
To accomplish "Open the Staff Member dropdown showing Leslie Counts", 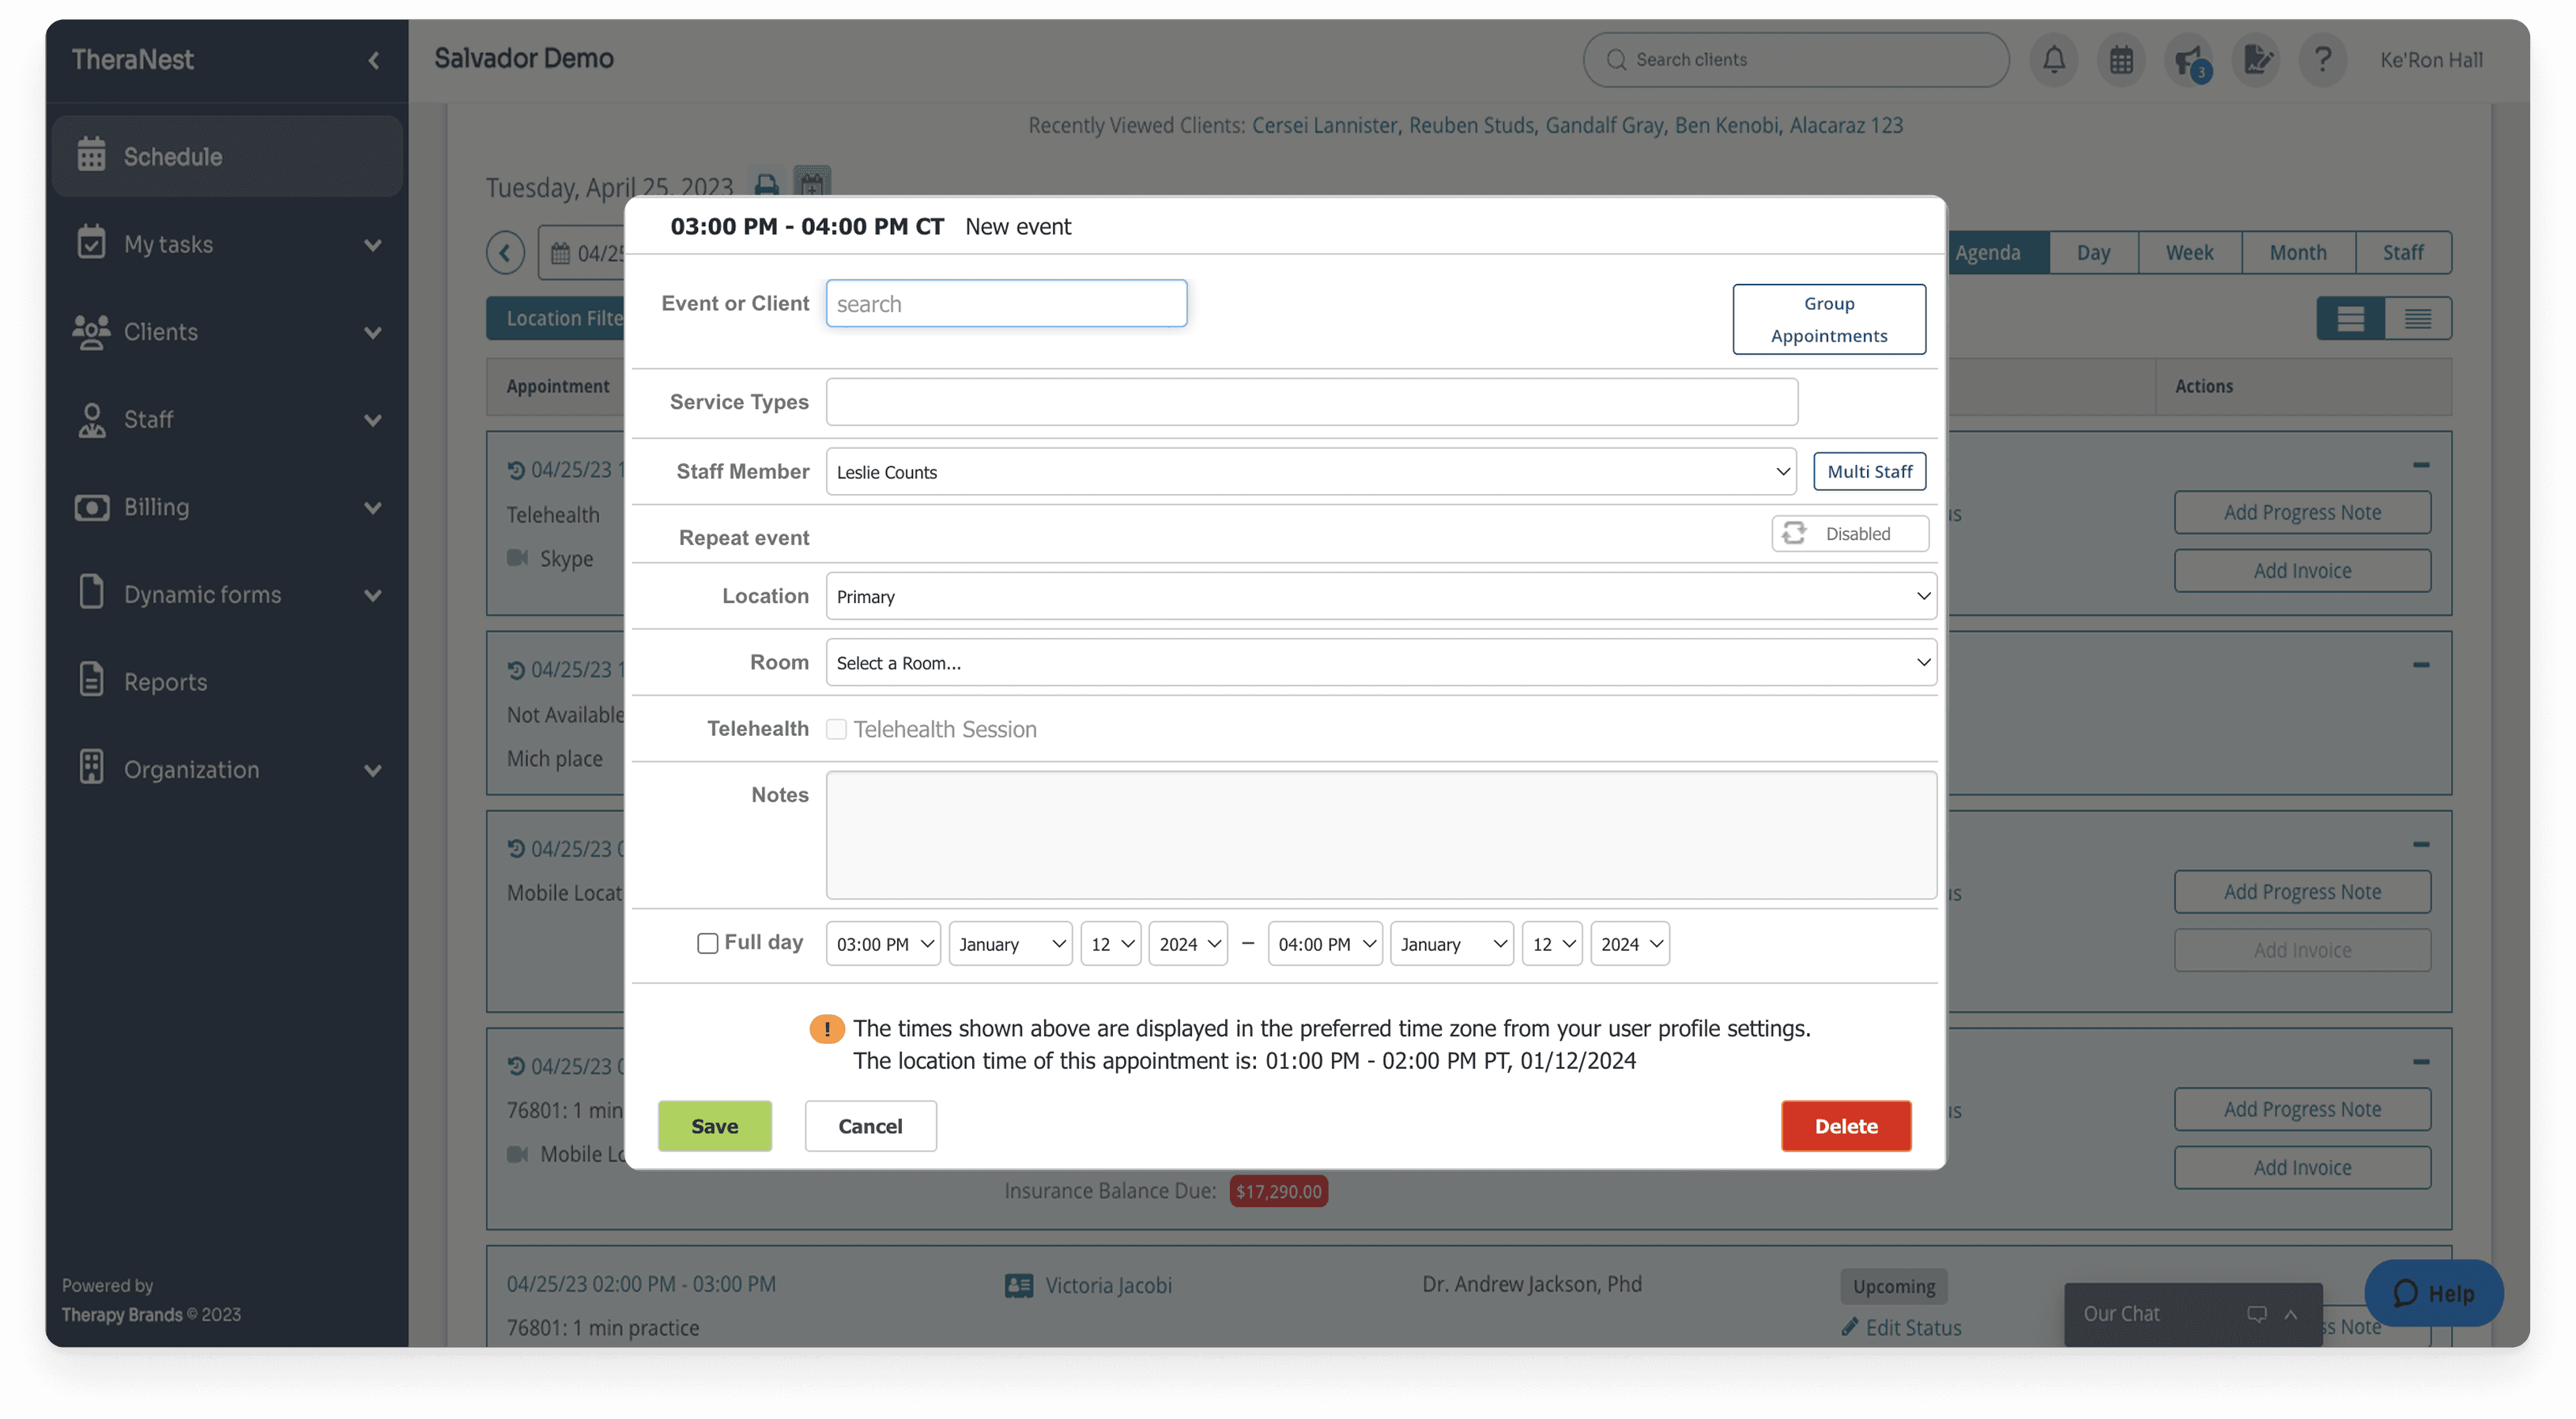I will [1310, 471].
